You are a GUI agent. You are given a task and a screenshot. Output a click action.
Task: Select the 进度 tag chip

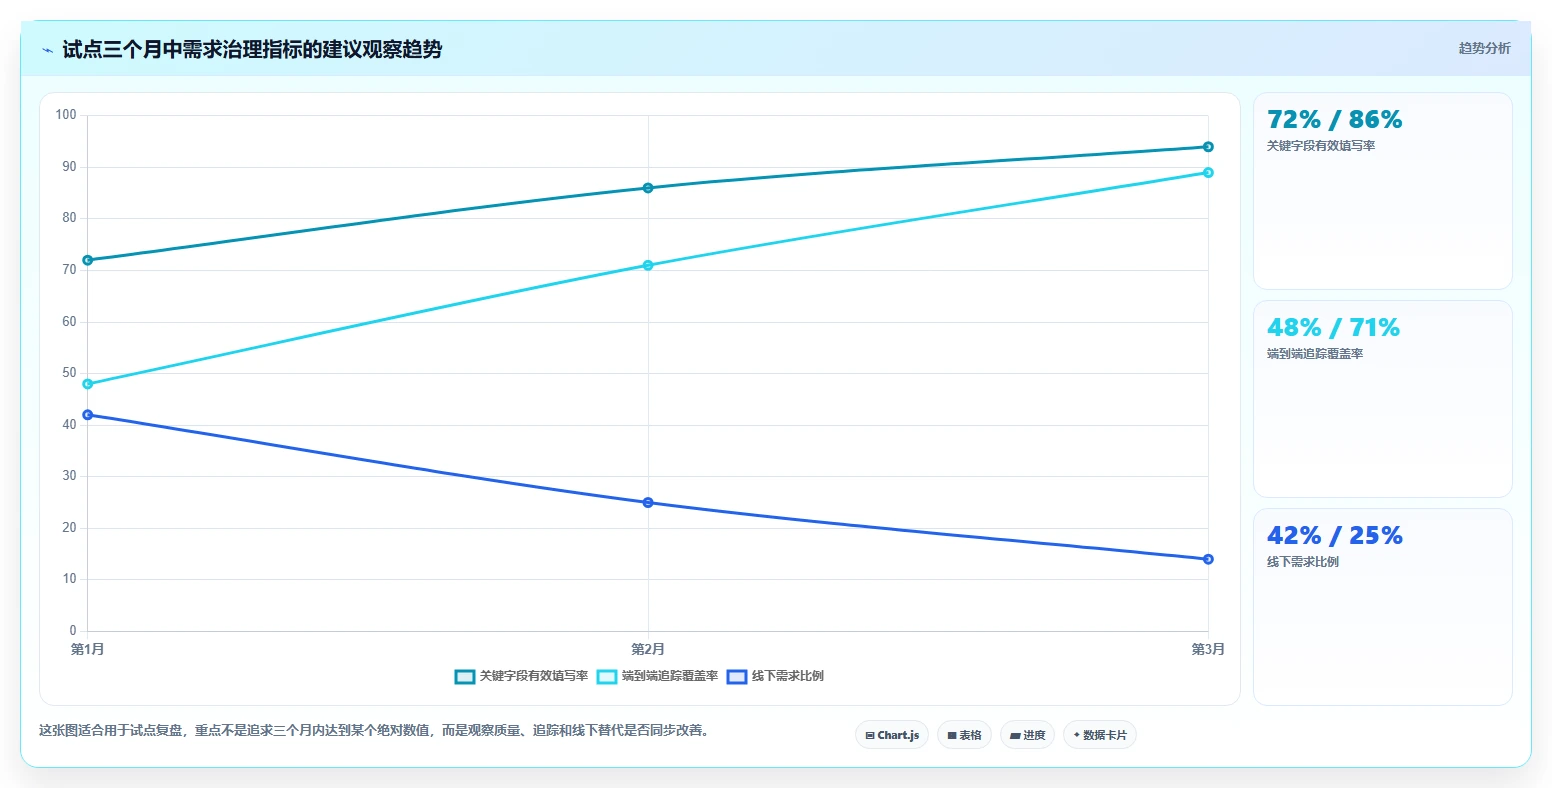click(x=1027, y=735)
